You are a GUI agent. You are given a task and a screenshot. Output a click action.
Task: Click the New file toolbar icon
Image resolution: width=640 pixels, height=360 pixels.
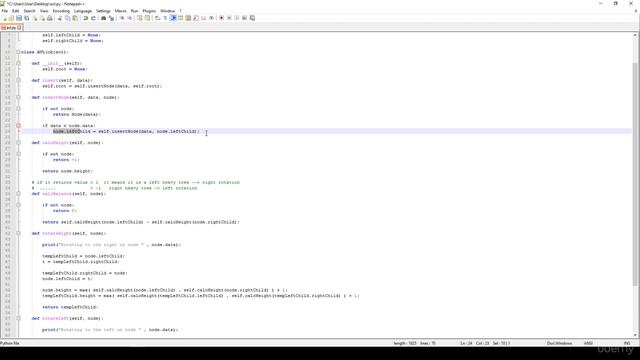click(x=5, y=18)
